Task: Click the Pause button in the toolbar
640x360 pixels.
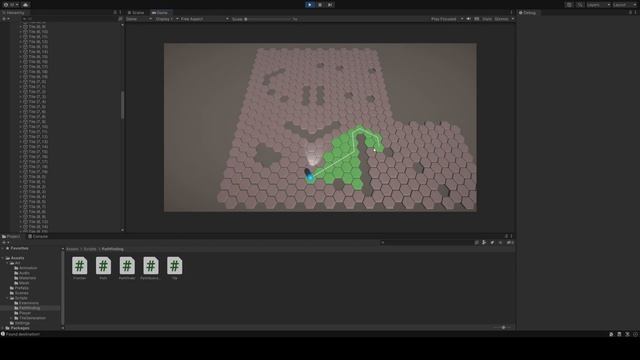Action: coord(320,4)
